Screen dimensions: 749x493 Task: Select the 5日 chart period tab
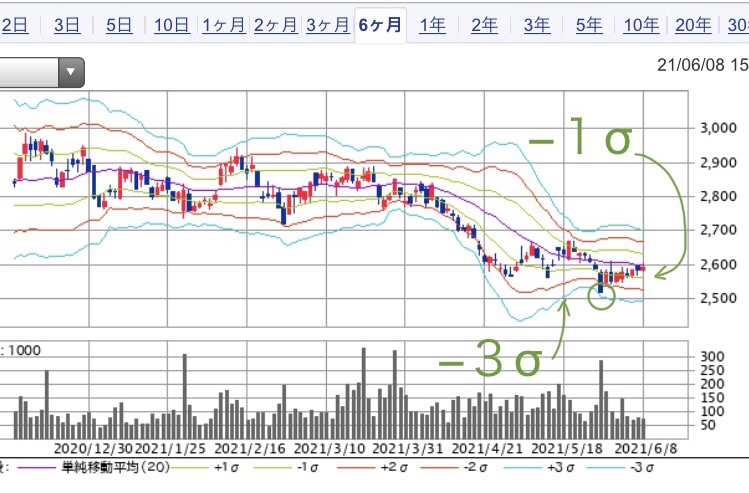pyautogui.click(x=118, y=26)
